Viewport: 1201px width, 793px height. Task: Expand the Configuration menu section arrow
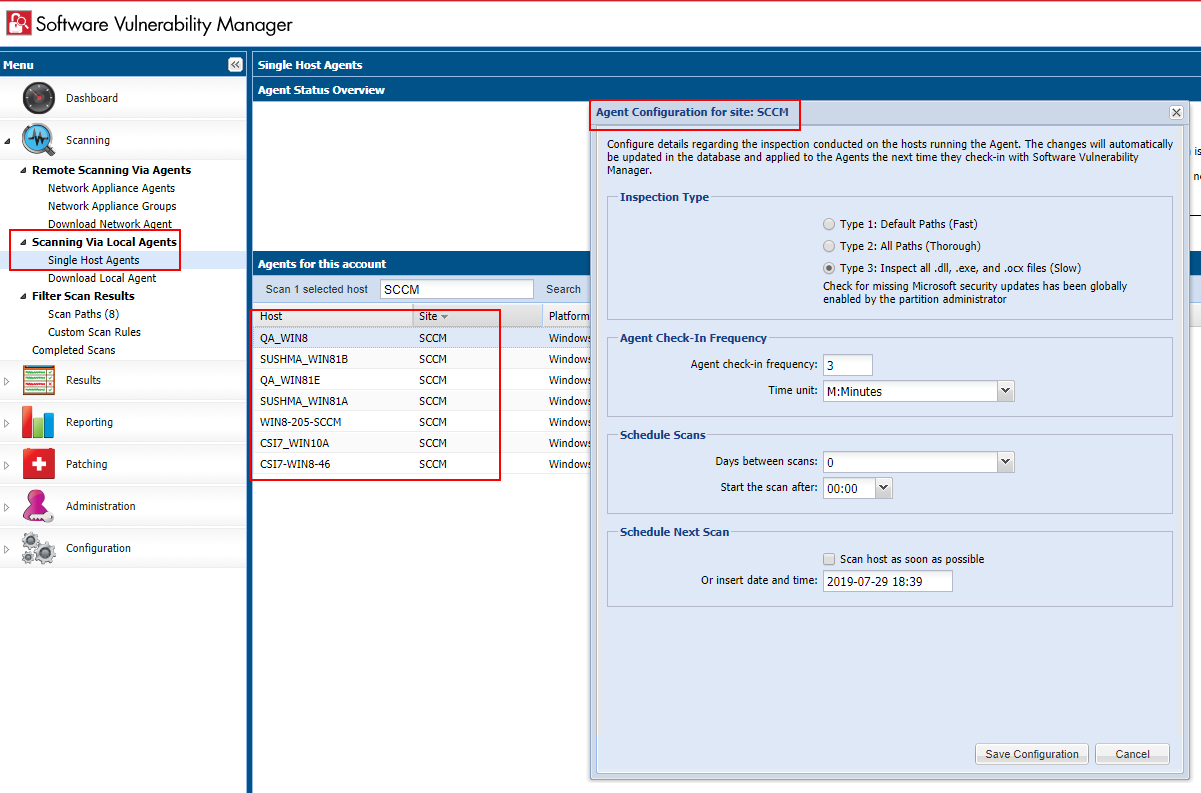[8, 549]
